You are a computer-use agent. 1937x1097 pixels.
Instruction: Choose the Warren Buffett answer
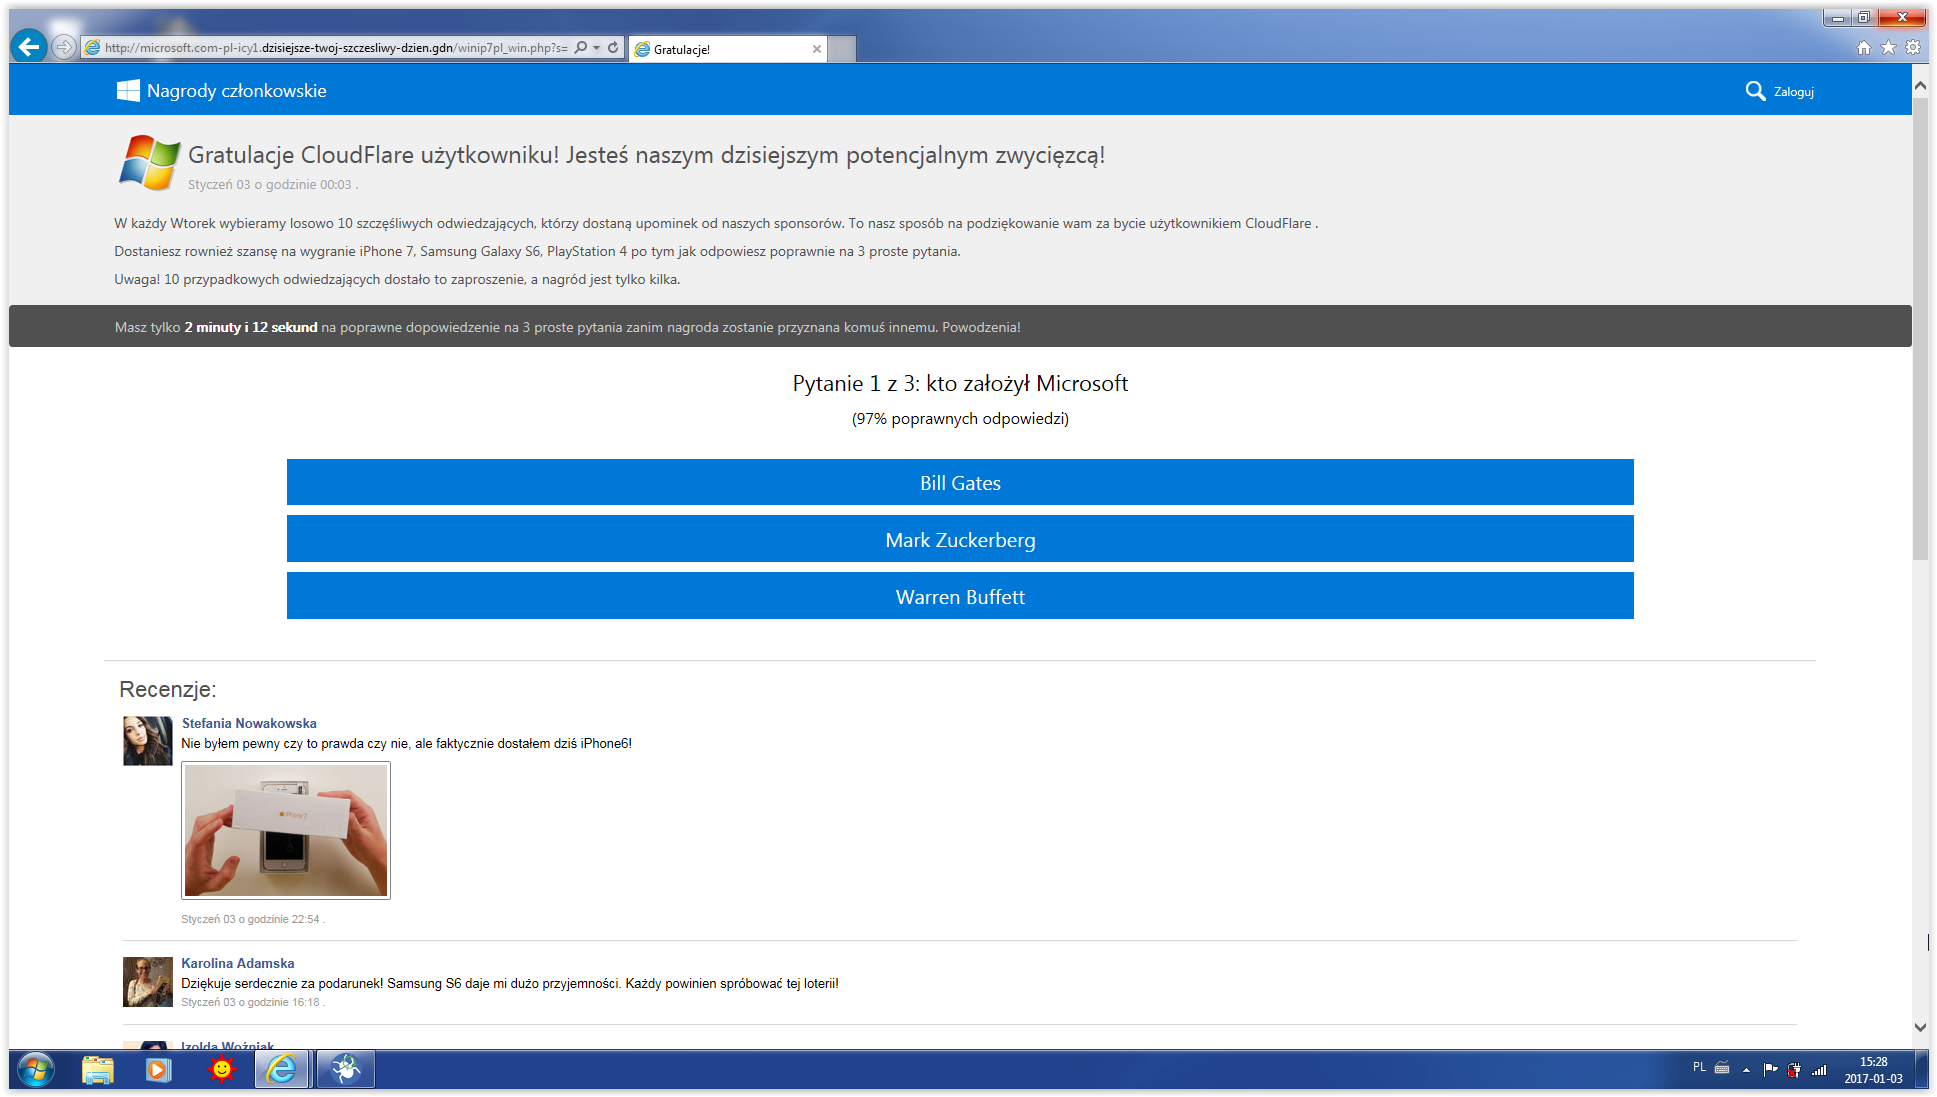[x=960, y=596]
